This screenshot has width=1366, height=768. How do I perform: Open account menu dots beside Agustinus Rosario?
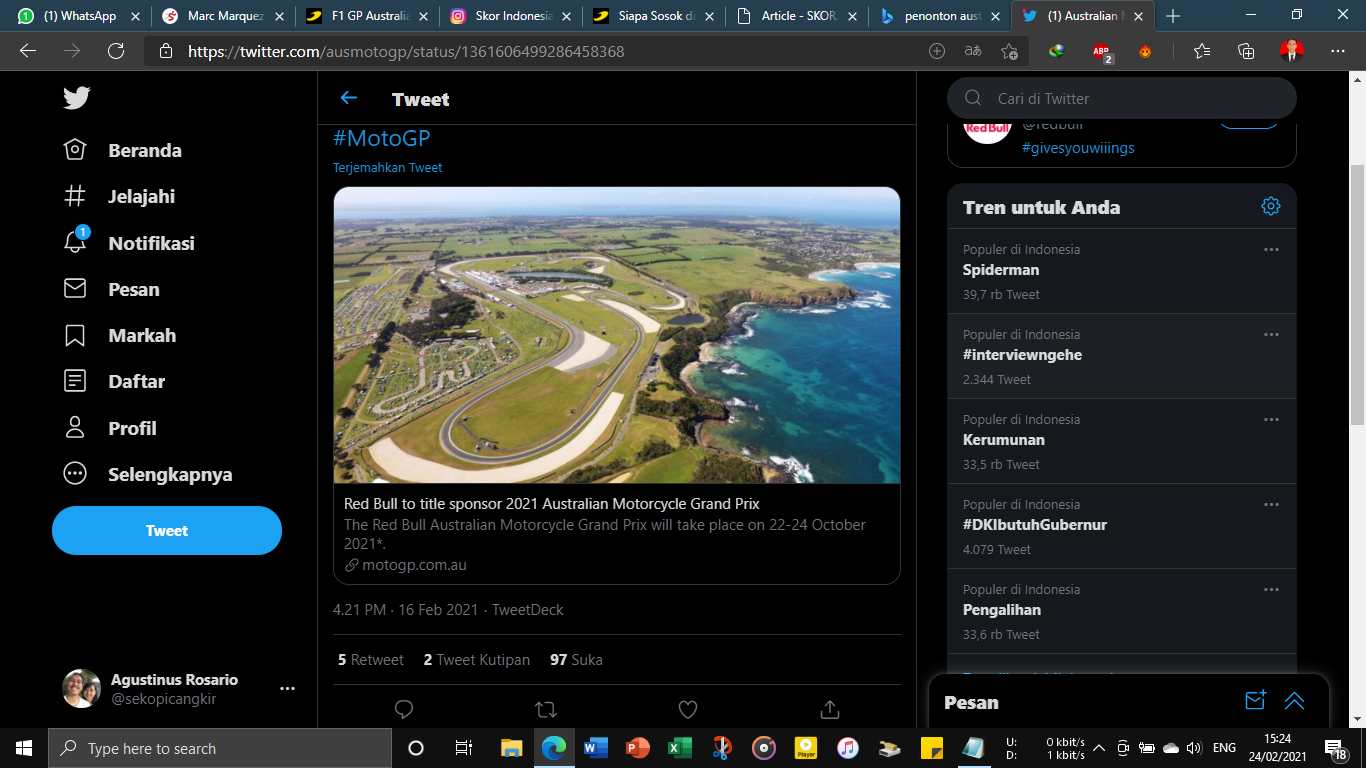tap(287, 689)
